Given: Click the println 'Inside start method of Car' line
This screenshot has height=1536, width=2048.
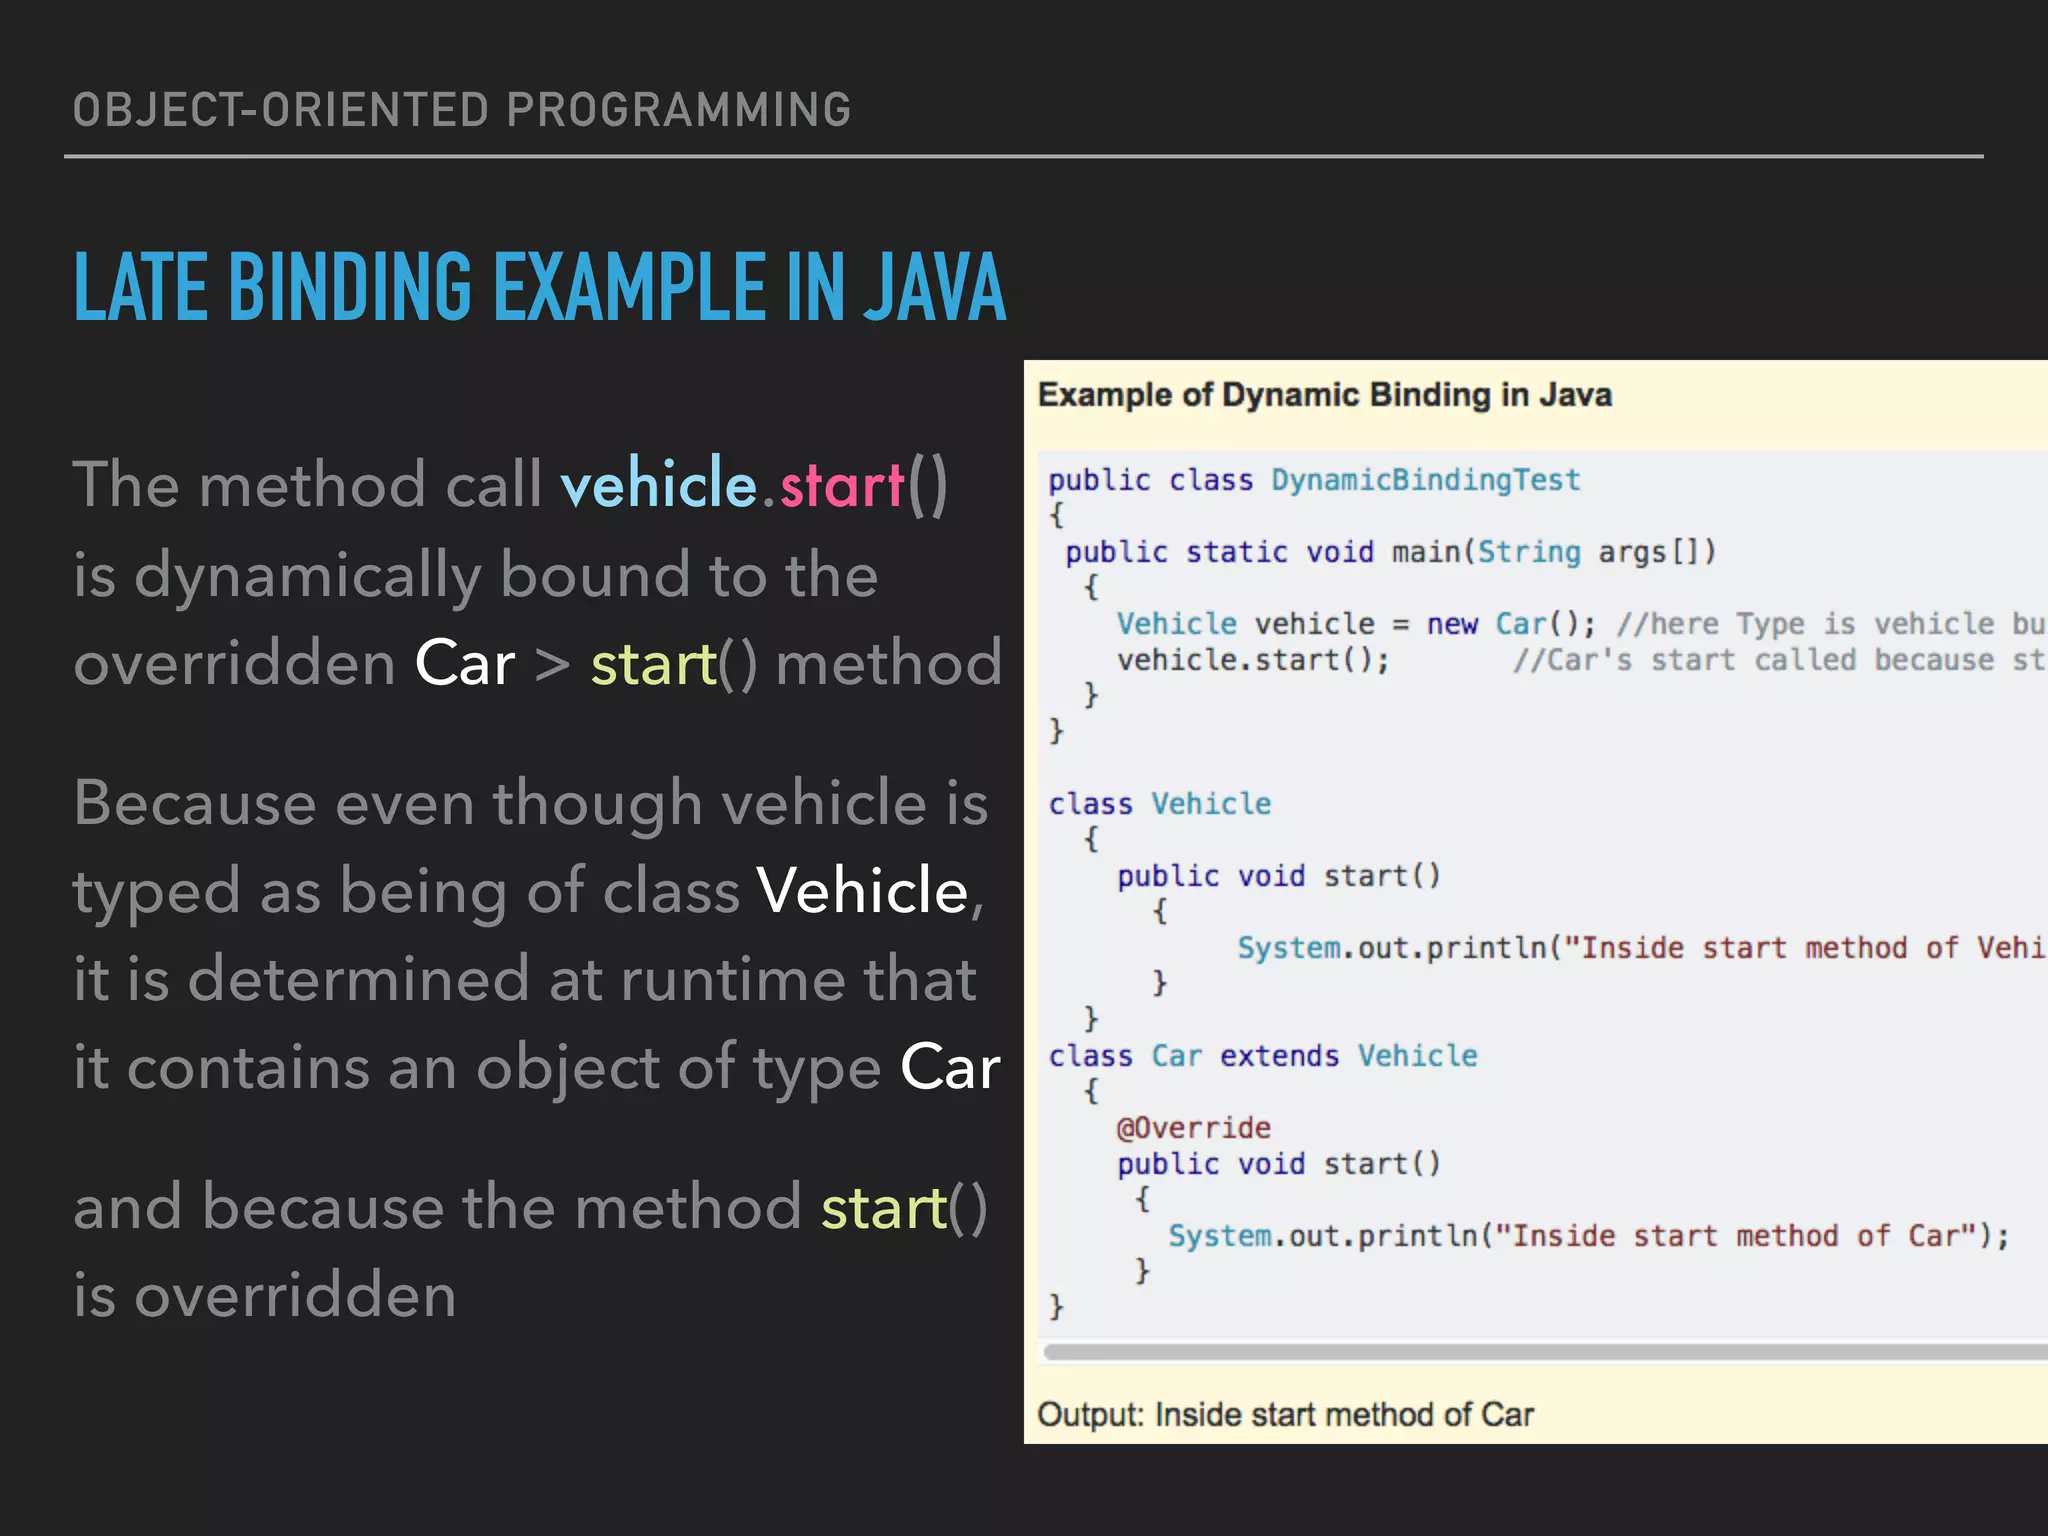Looking at the screenshot, I should pyautogui.click(x=1589, y=1236).
